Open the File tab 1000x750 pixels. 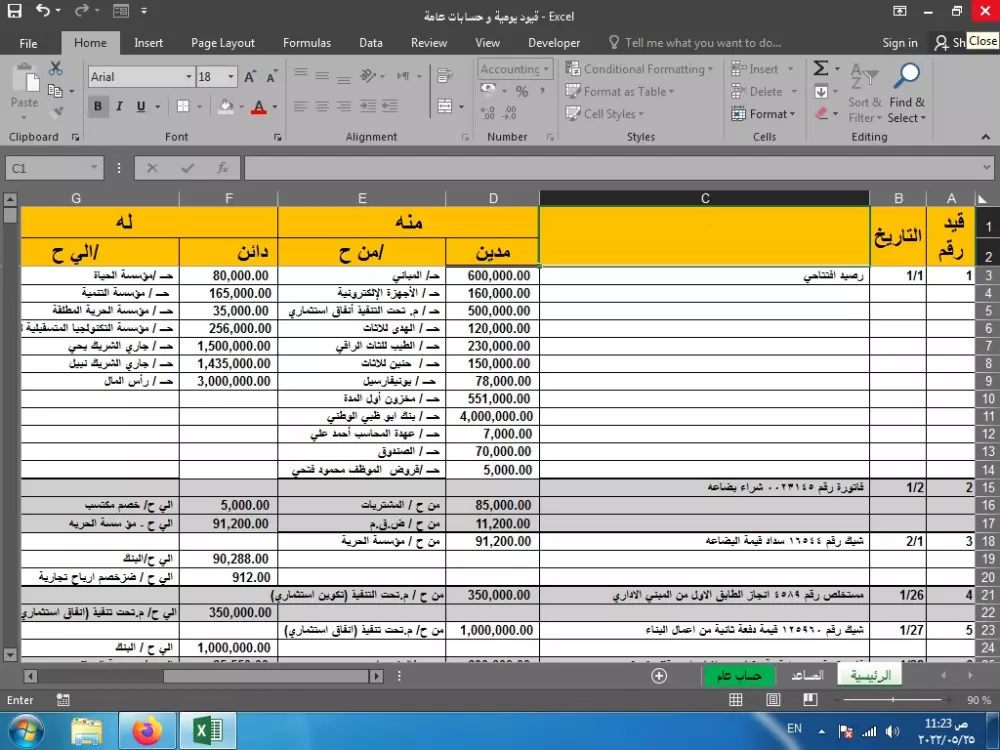click(x=28, y=43)
